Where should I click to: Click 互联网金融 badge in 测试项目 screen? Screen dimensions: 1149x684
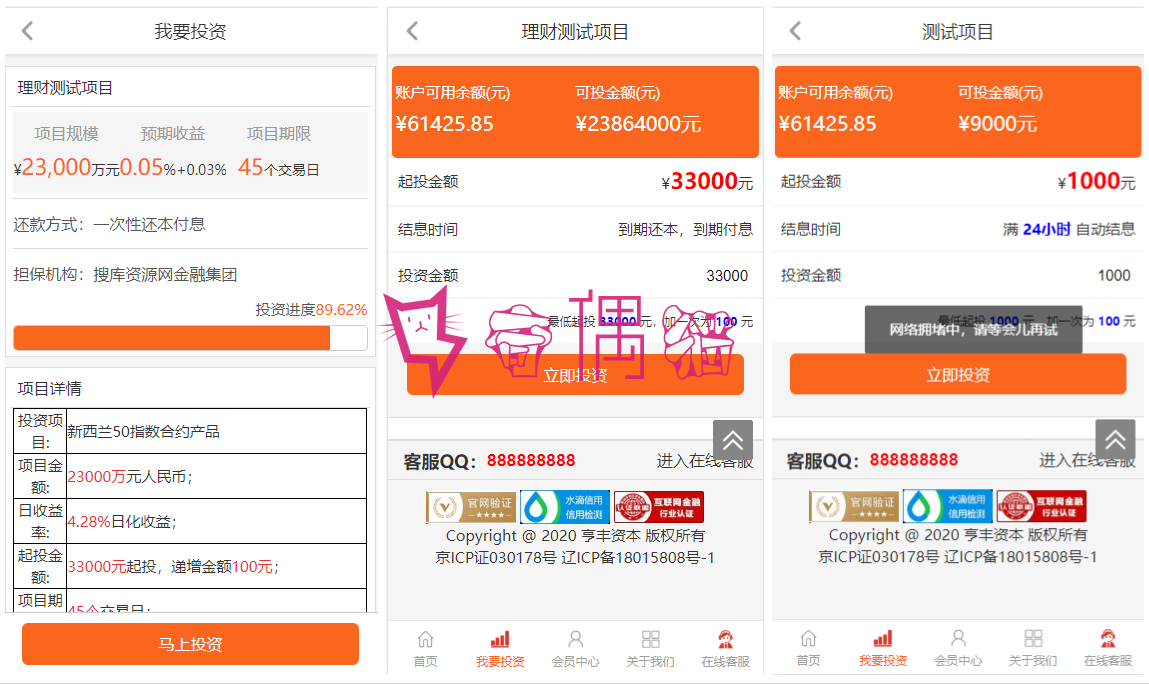1041,506
